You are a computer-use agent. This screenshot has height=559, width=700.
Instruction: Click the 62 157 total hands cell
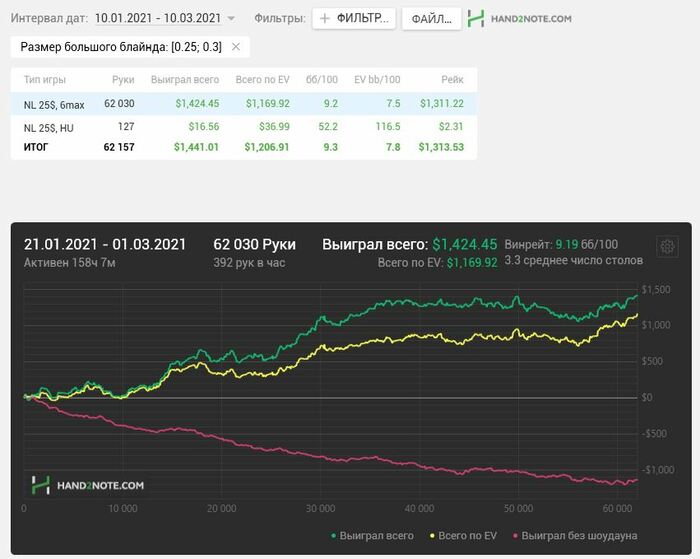click(x=119, y=147)
